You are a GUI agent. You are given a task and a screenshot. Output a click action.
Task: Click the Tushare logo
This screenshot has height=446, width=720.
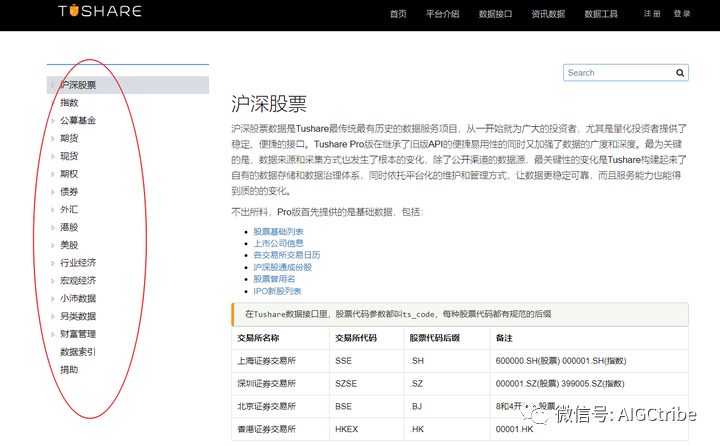[99, 13]
